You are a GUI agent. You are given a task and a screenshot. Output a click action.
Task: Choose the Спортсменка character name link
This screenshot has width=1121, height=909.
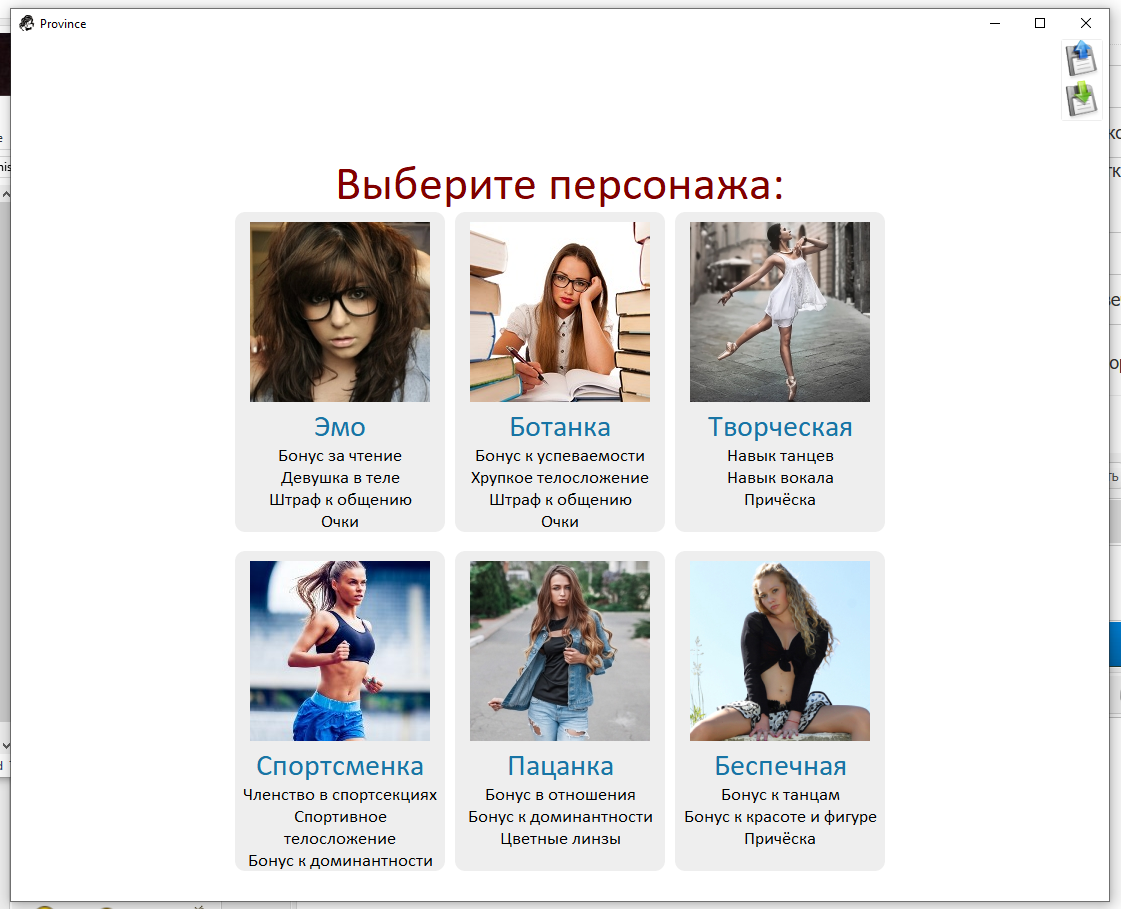[340, 766]
